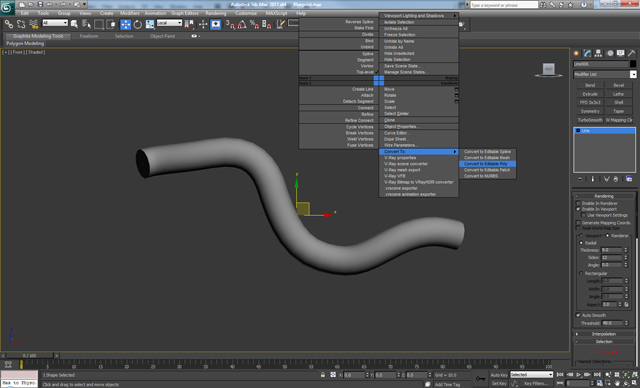Click the TurboSmooth modifier button
This screenshot has height=388, width=640.
click(590, 120)
